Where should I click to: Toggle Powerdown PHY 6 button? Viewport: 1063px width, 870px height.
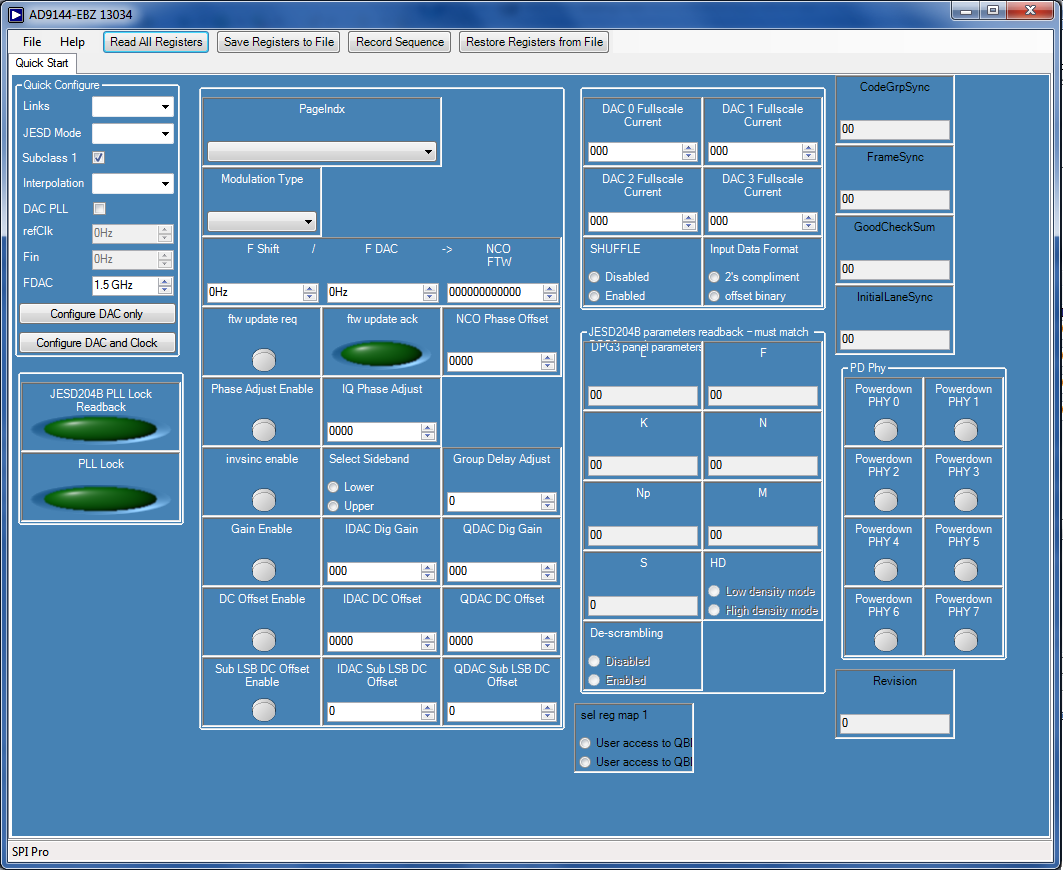pos(885,639)
